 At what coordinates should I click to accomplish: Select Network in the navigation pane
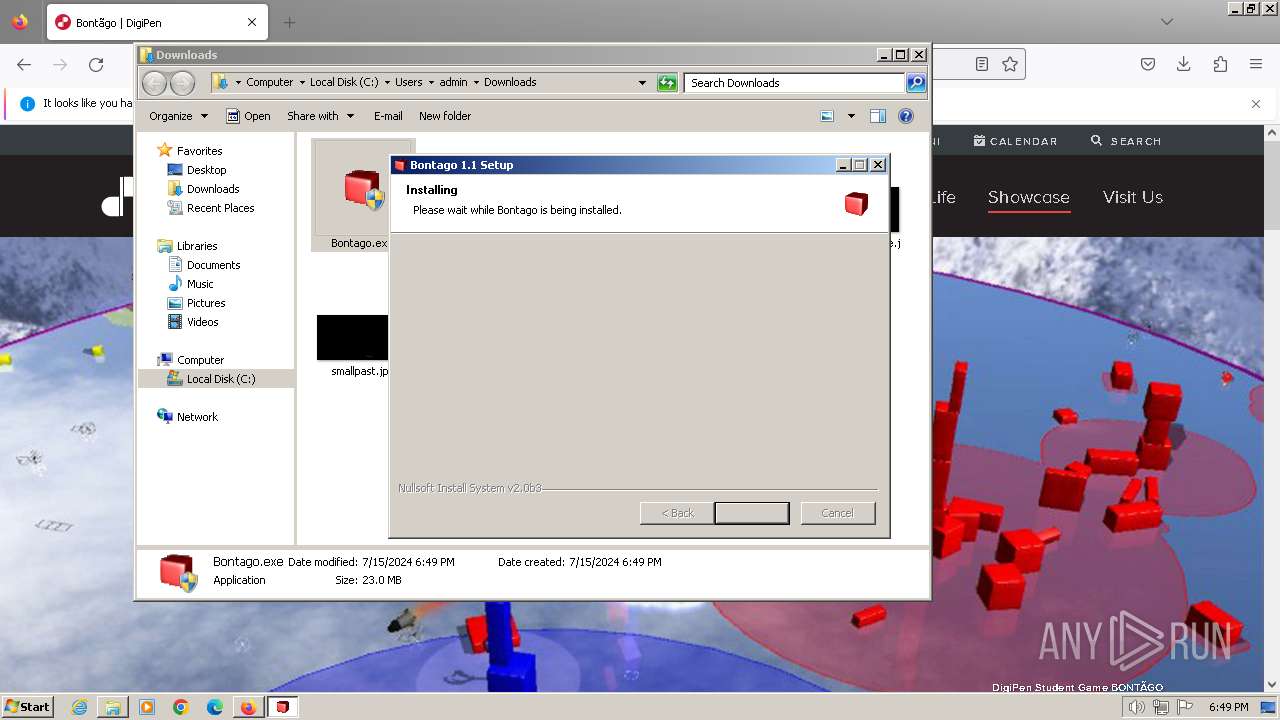pos(196,417)
